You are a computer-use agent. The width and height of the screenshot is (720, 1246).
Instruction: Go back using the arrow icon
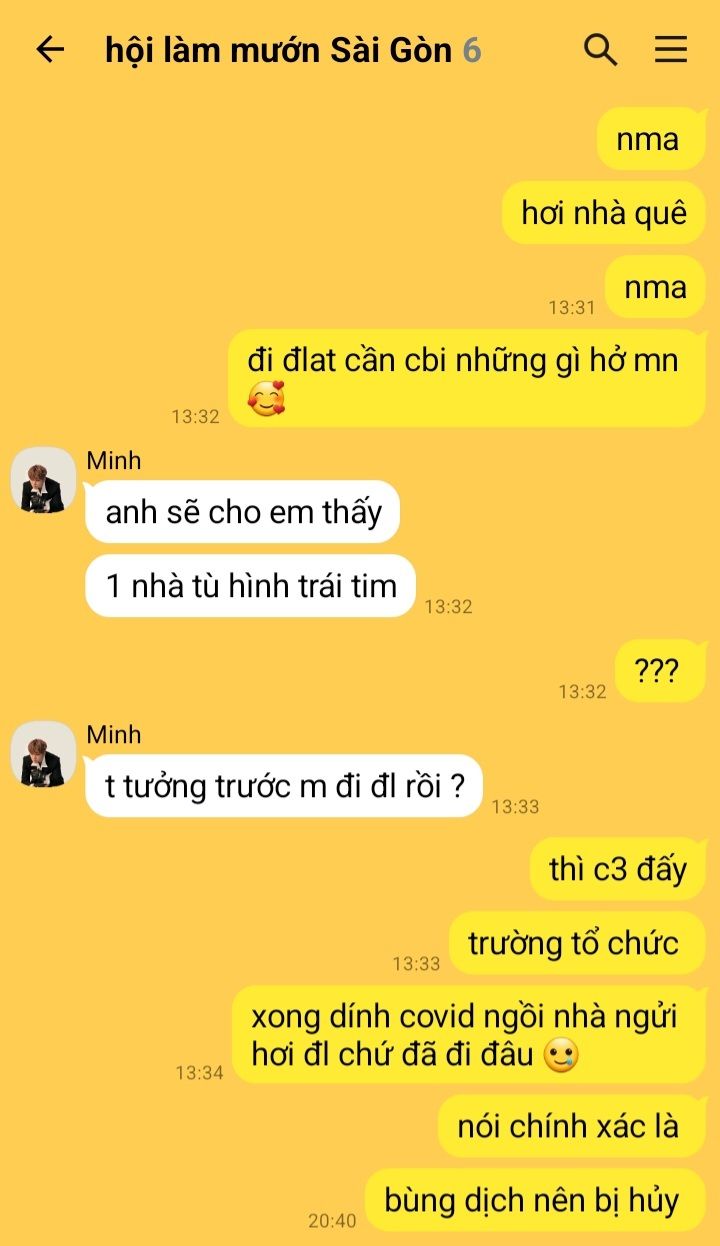[x=50, y=49]
